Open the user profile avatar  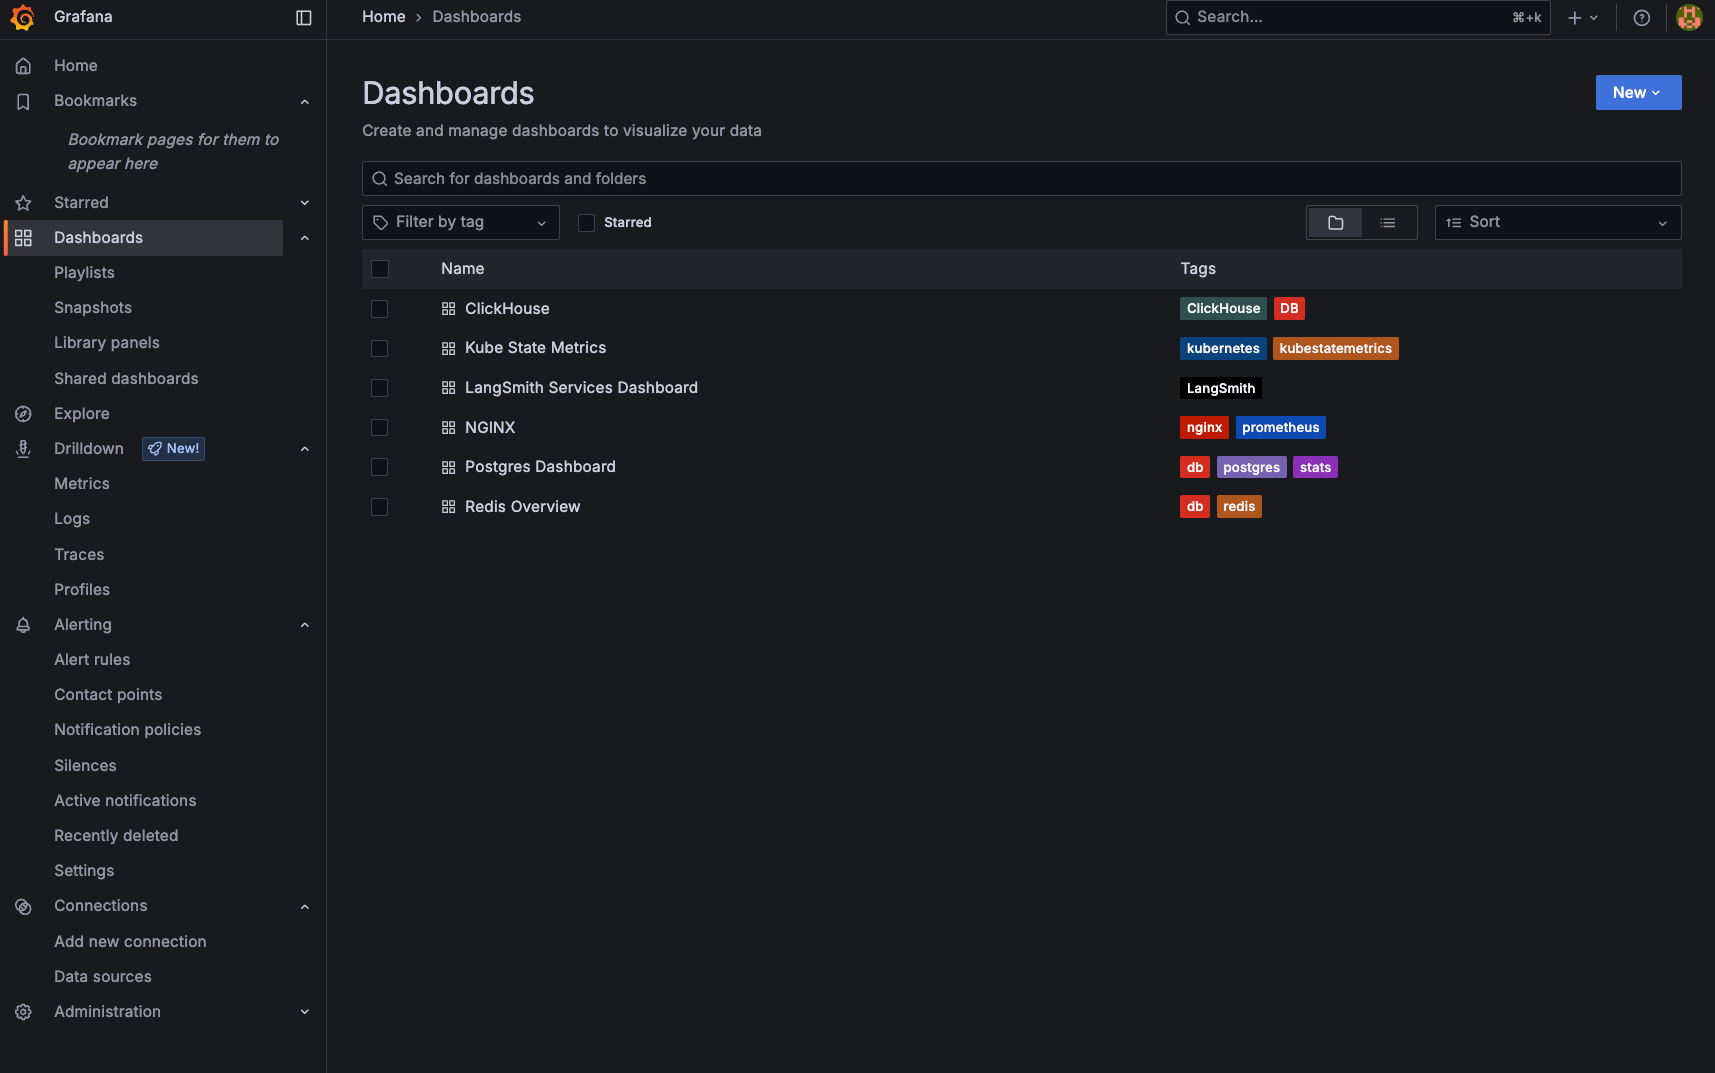(x=1689, y=18)
